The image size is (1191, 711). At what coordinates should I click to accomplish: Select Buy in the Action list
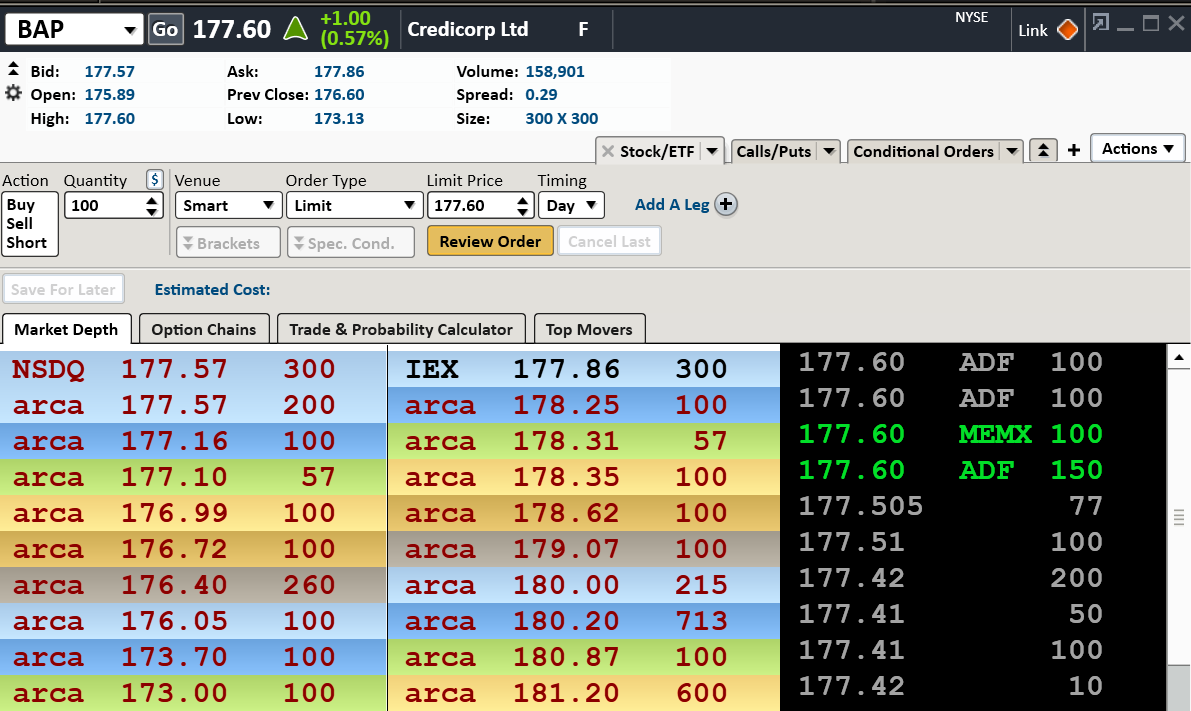click(21, 204)
